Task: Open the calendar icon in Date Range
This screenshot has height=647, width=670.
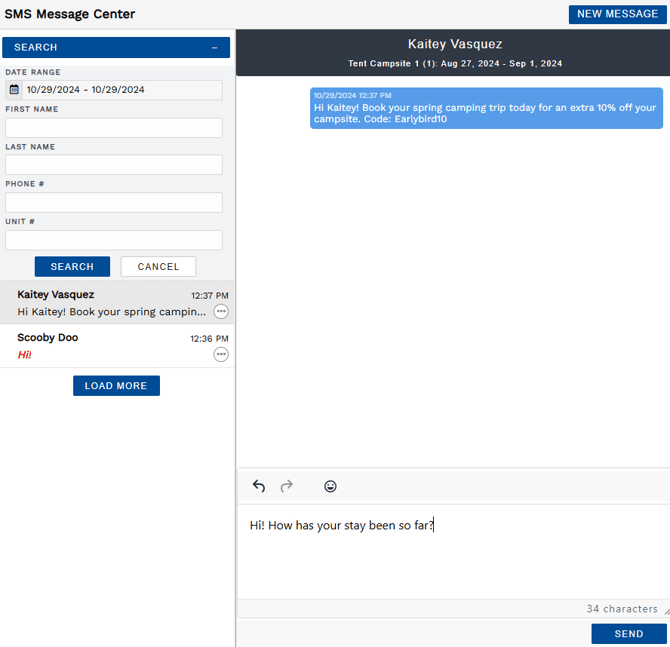Action: coord(15,90)
